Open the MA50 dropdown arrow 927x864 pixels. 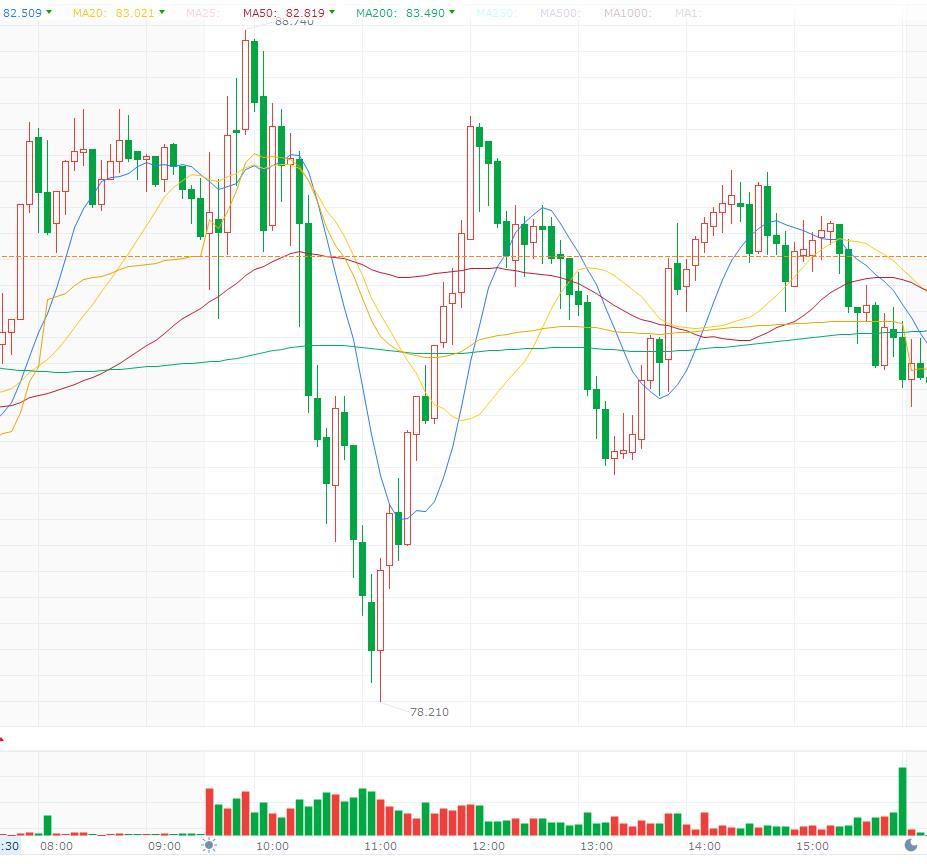coord(332,12)
